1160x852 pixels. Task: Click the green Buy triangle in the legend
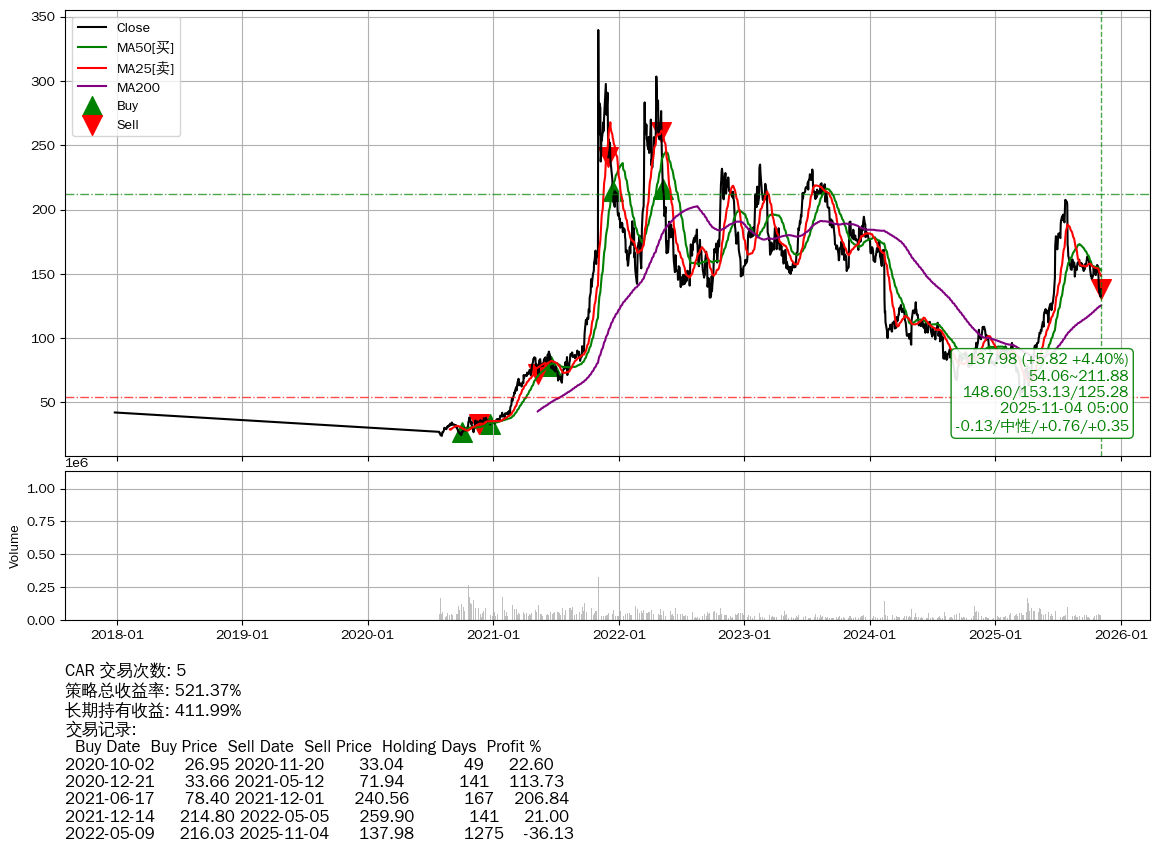(x=92, y=107)
